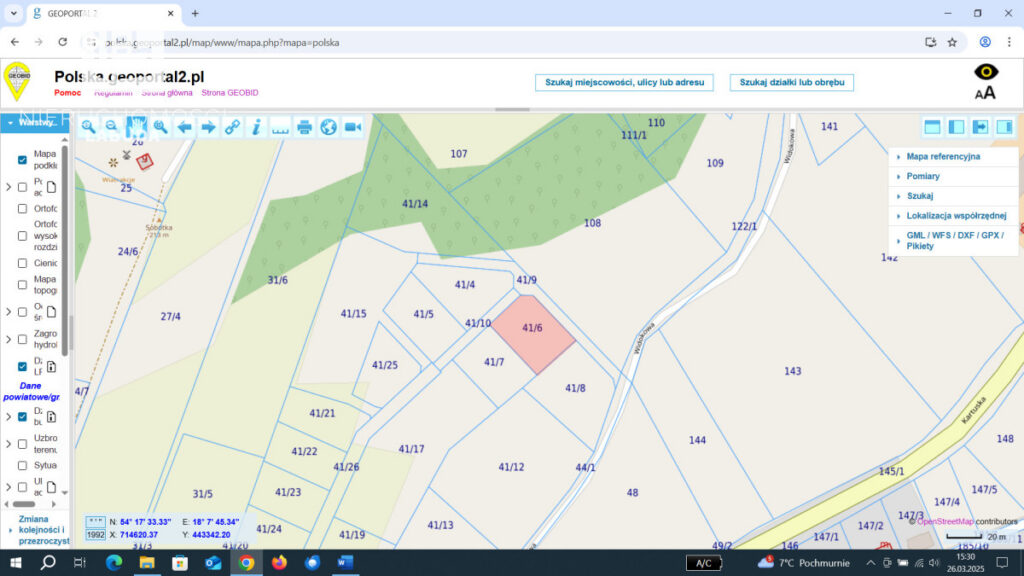
Task: Enable the Cieniowanie layer checkbox
Action: click(x=22, y=263)
